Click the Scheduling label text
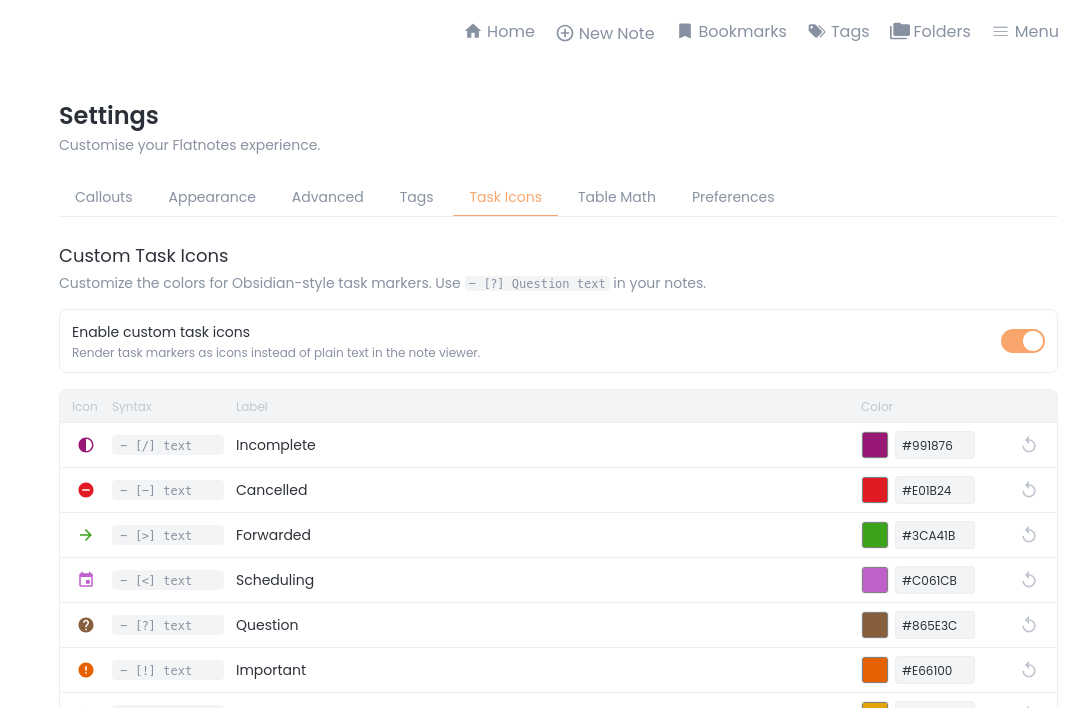Viewport: 1079px width, 719px height. [275, 580]
